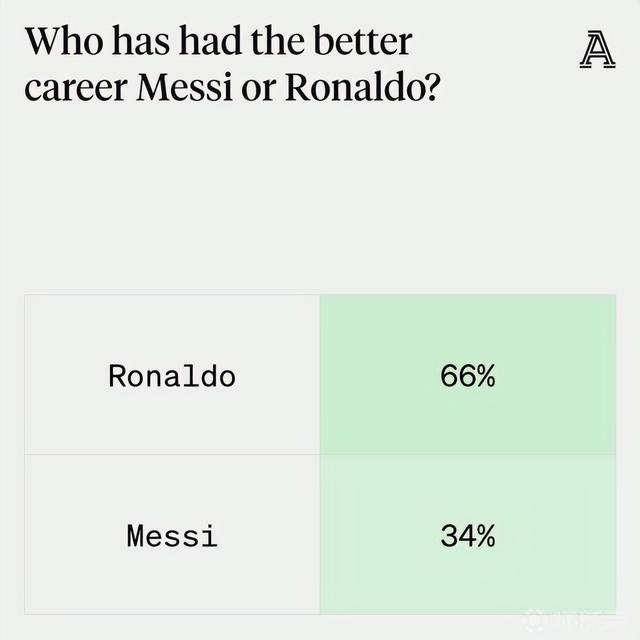Select the Messi row label
Image resolution: width=640 pixels, height=640 pixels.
tap(172, 536)
